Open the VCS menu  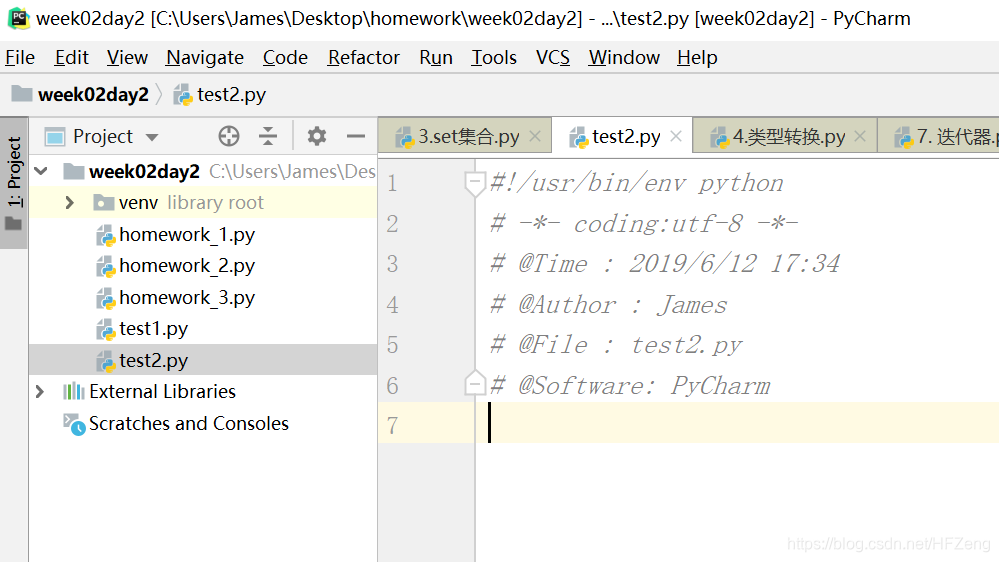(552, 57)
